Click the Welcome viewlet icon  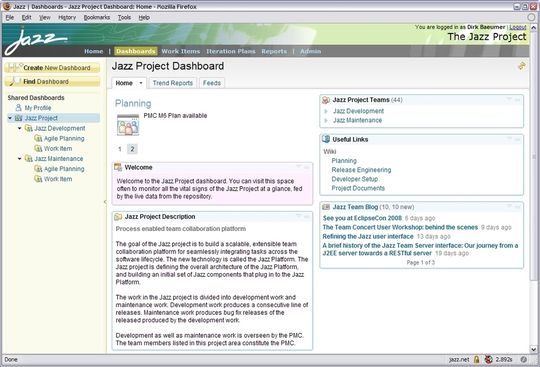[x=118, y=167]
